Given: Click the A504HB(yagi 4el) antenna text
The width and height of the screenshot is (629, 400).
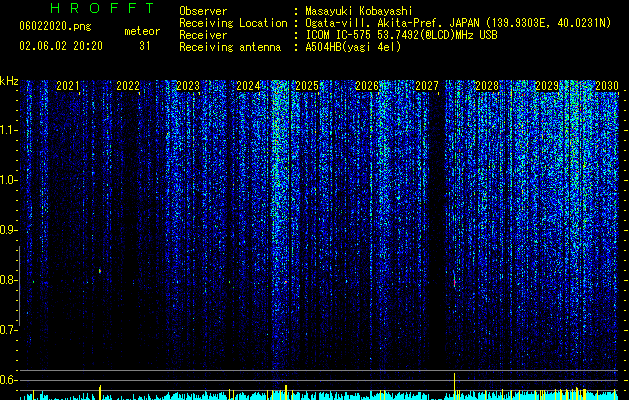Looking at the screenshot, I should point(353,47).
